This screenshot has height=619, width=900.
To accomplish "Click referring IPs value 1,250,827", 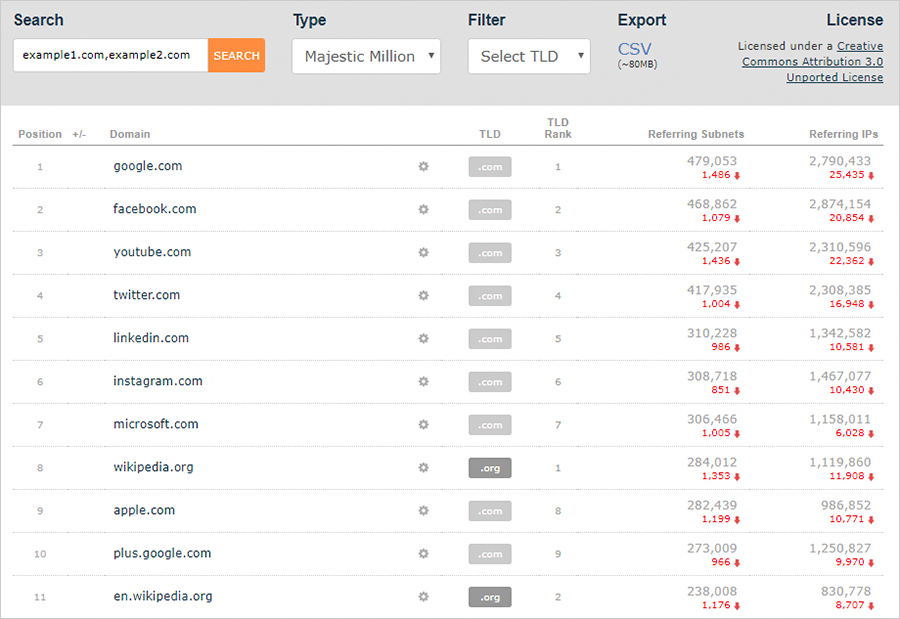I will 840,549.
